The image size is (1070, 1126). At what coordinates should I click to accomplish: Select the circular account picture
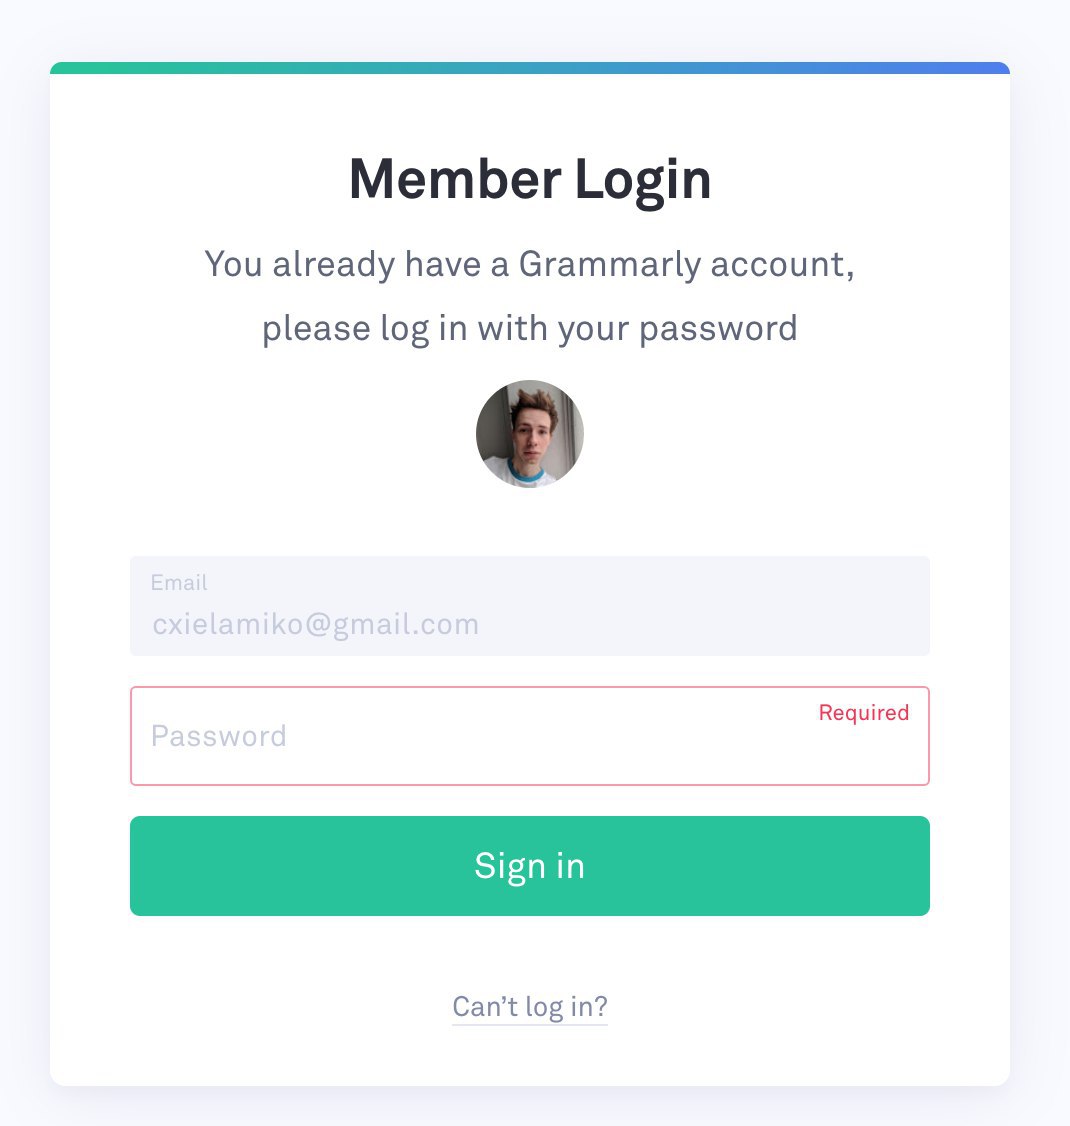[x=530, y=434]
